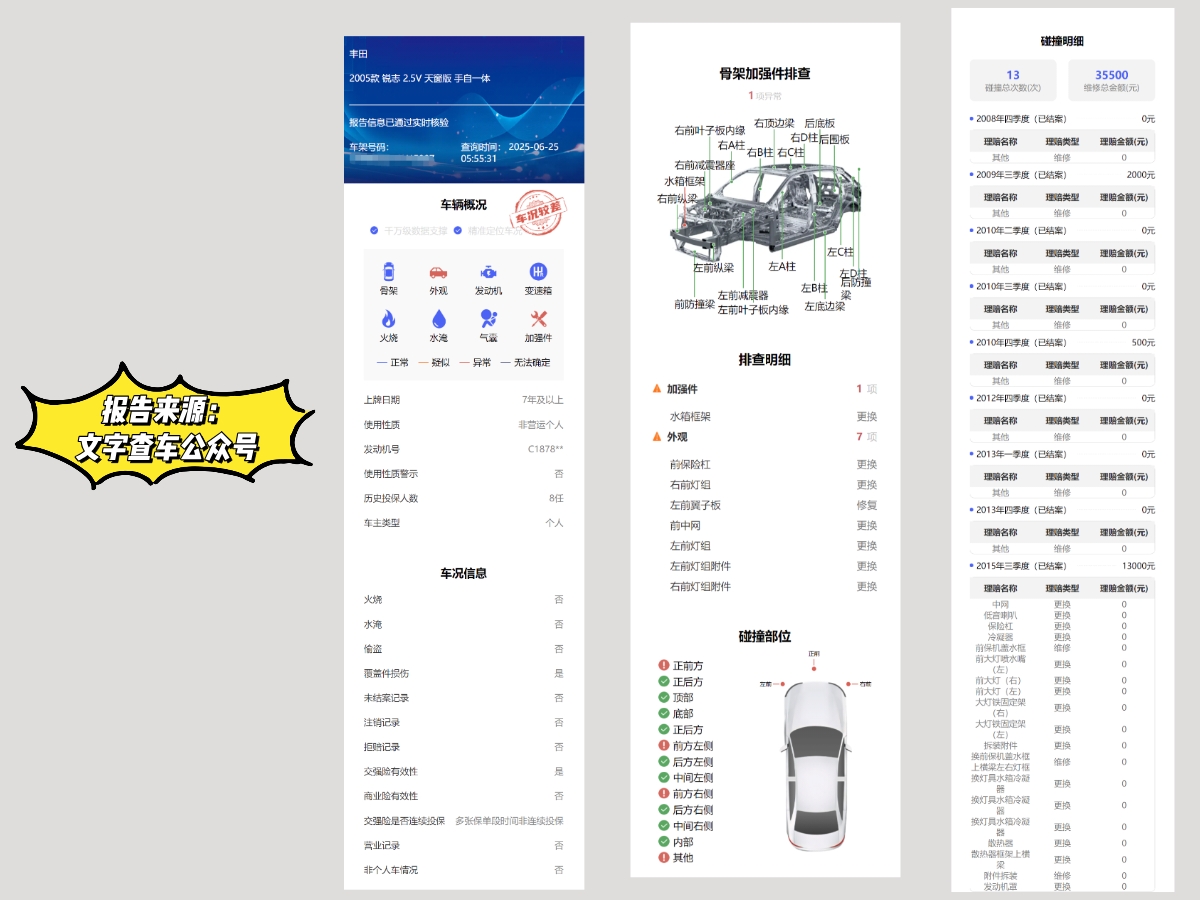Image resolution: width=1200 pixels, height=900 pixels.
Task: Toggle the 正前方 collision status indicator
Action: [x=664, y=666]
